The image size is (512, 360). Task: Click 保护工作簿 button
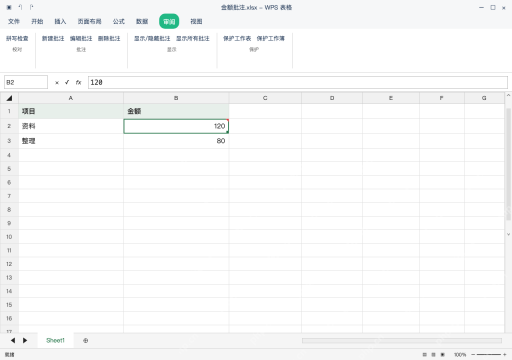click(271, 38)
